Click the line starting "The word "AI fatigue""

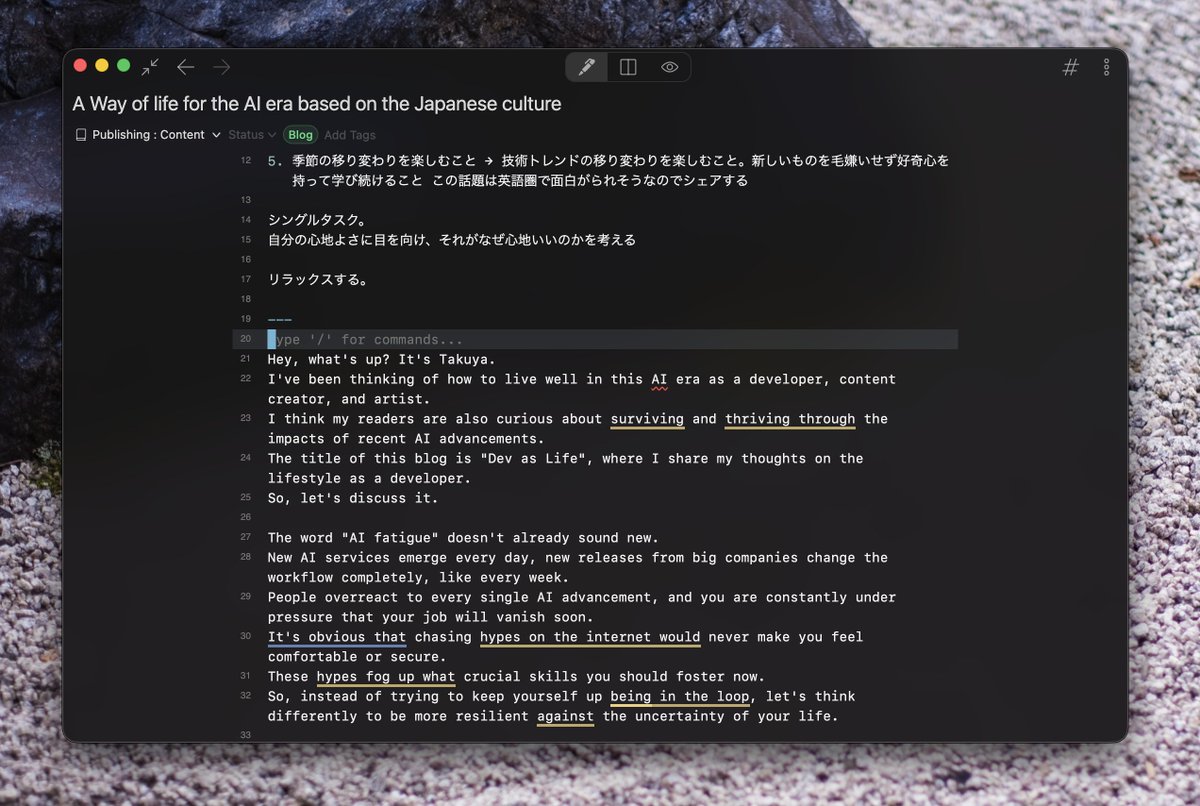click(463, 537)
